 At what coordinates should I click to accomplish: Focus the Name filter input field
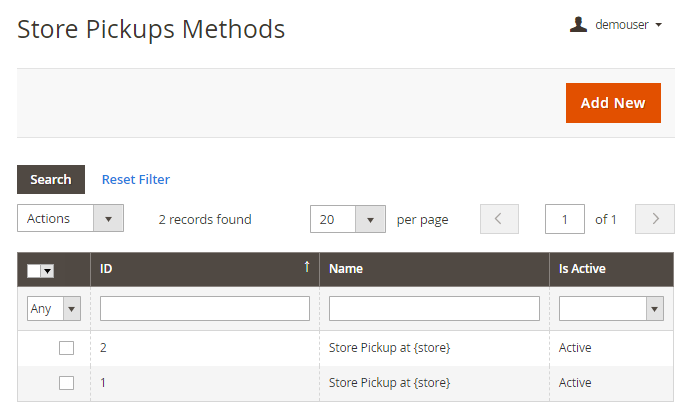tap(434, 309)
